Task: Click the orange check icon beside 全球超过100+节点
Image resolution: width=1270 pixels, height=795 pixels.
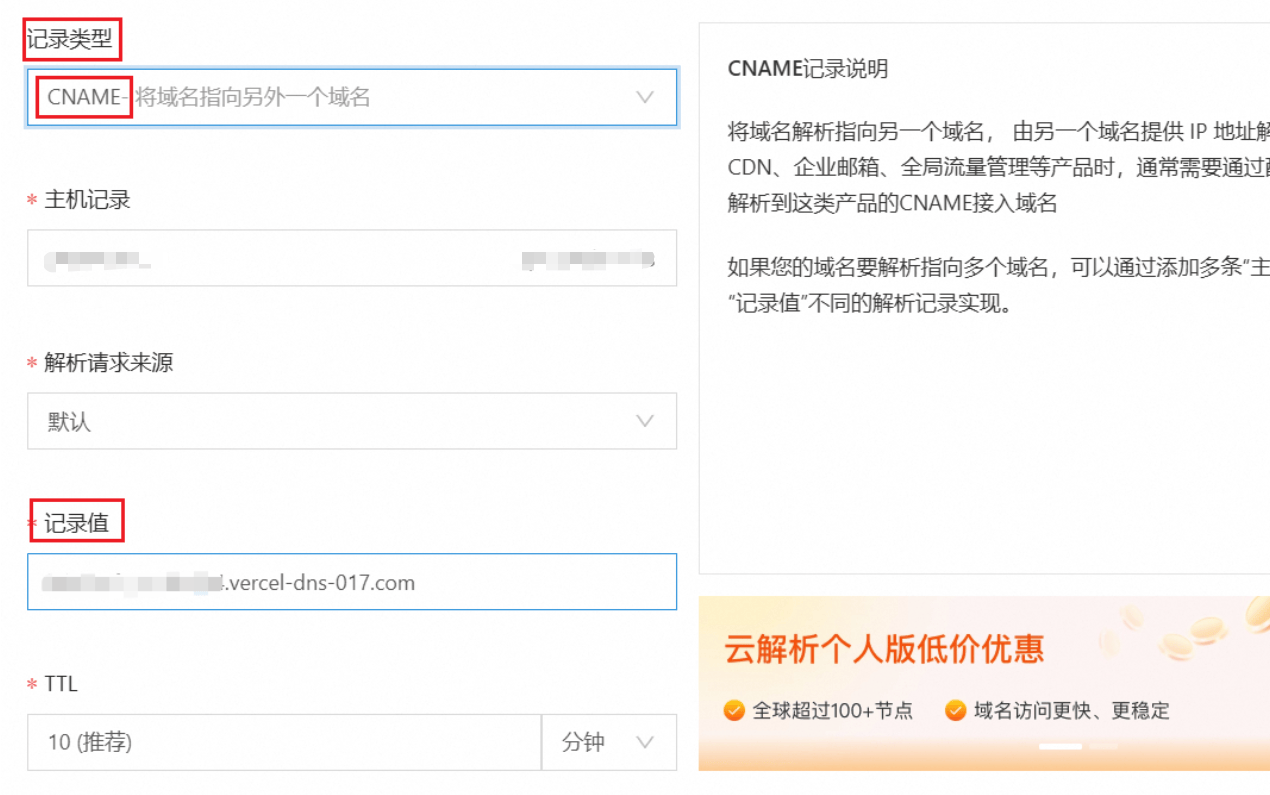Action: coord(735,711)
